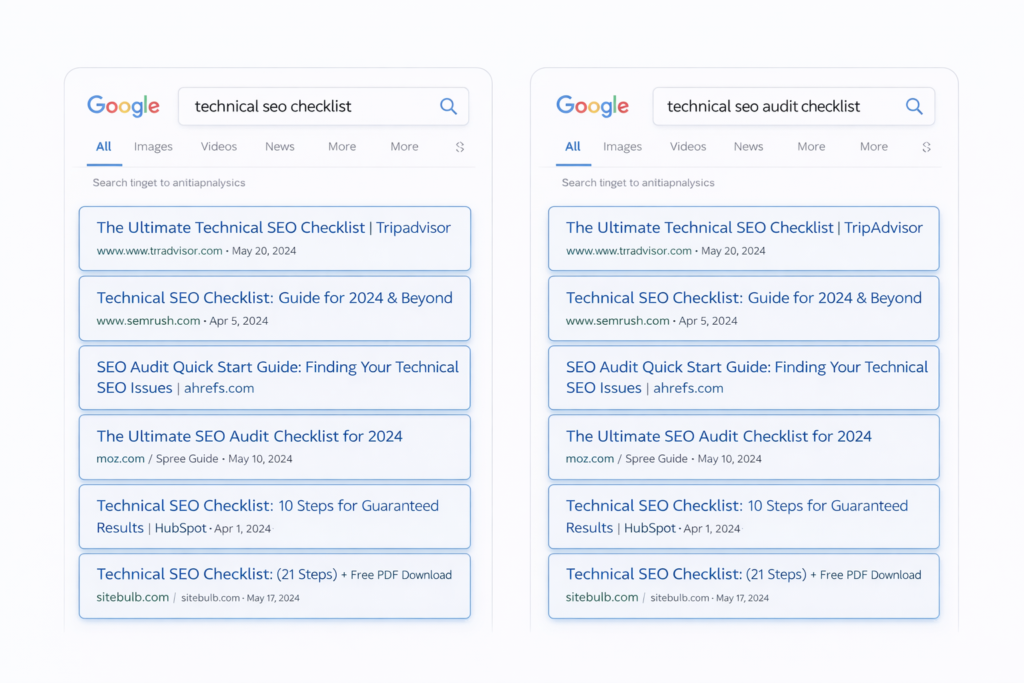Open the moz.com Ultimate SEO Audit Checklist
This screenshot has width=1024, height=683.
pyautogui.click(x=274, y=447)
